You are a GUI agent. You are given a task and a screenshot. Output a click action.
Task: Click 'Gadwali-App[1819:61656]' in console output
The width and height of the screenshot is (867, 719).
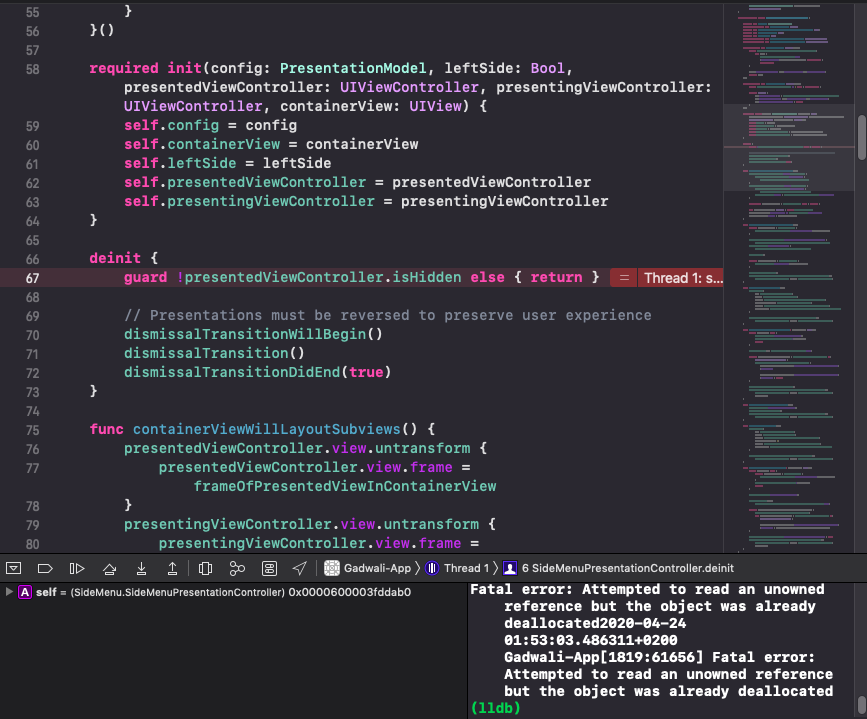pyautogui.click(x=603, y=657)
